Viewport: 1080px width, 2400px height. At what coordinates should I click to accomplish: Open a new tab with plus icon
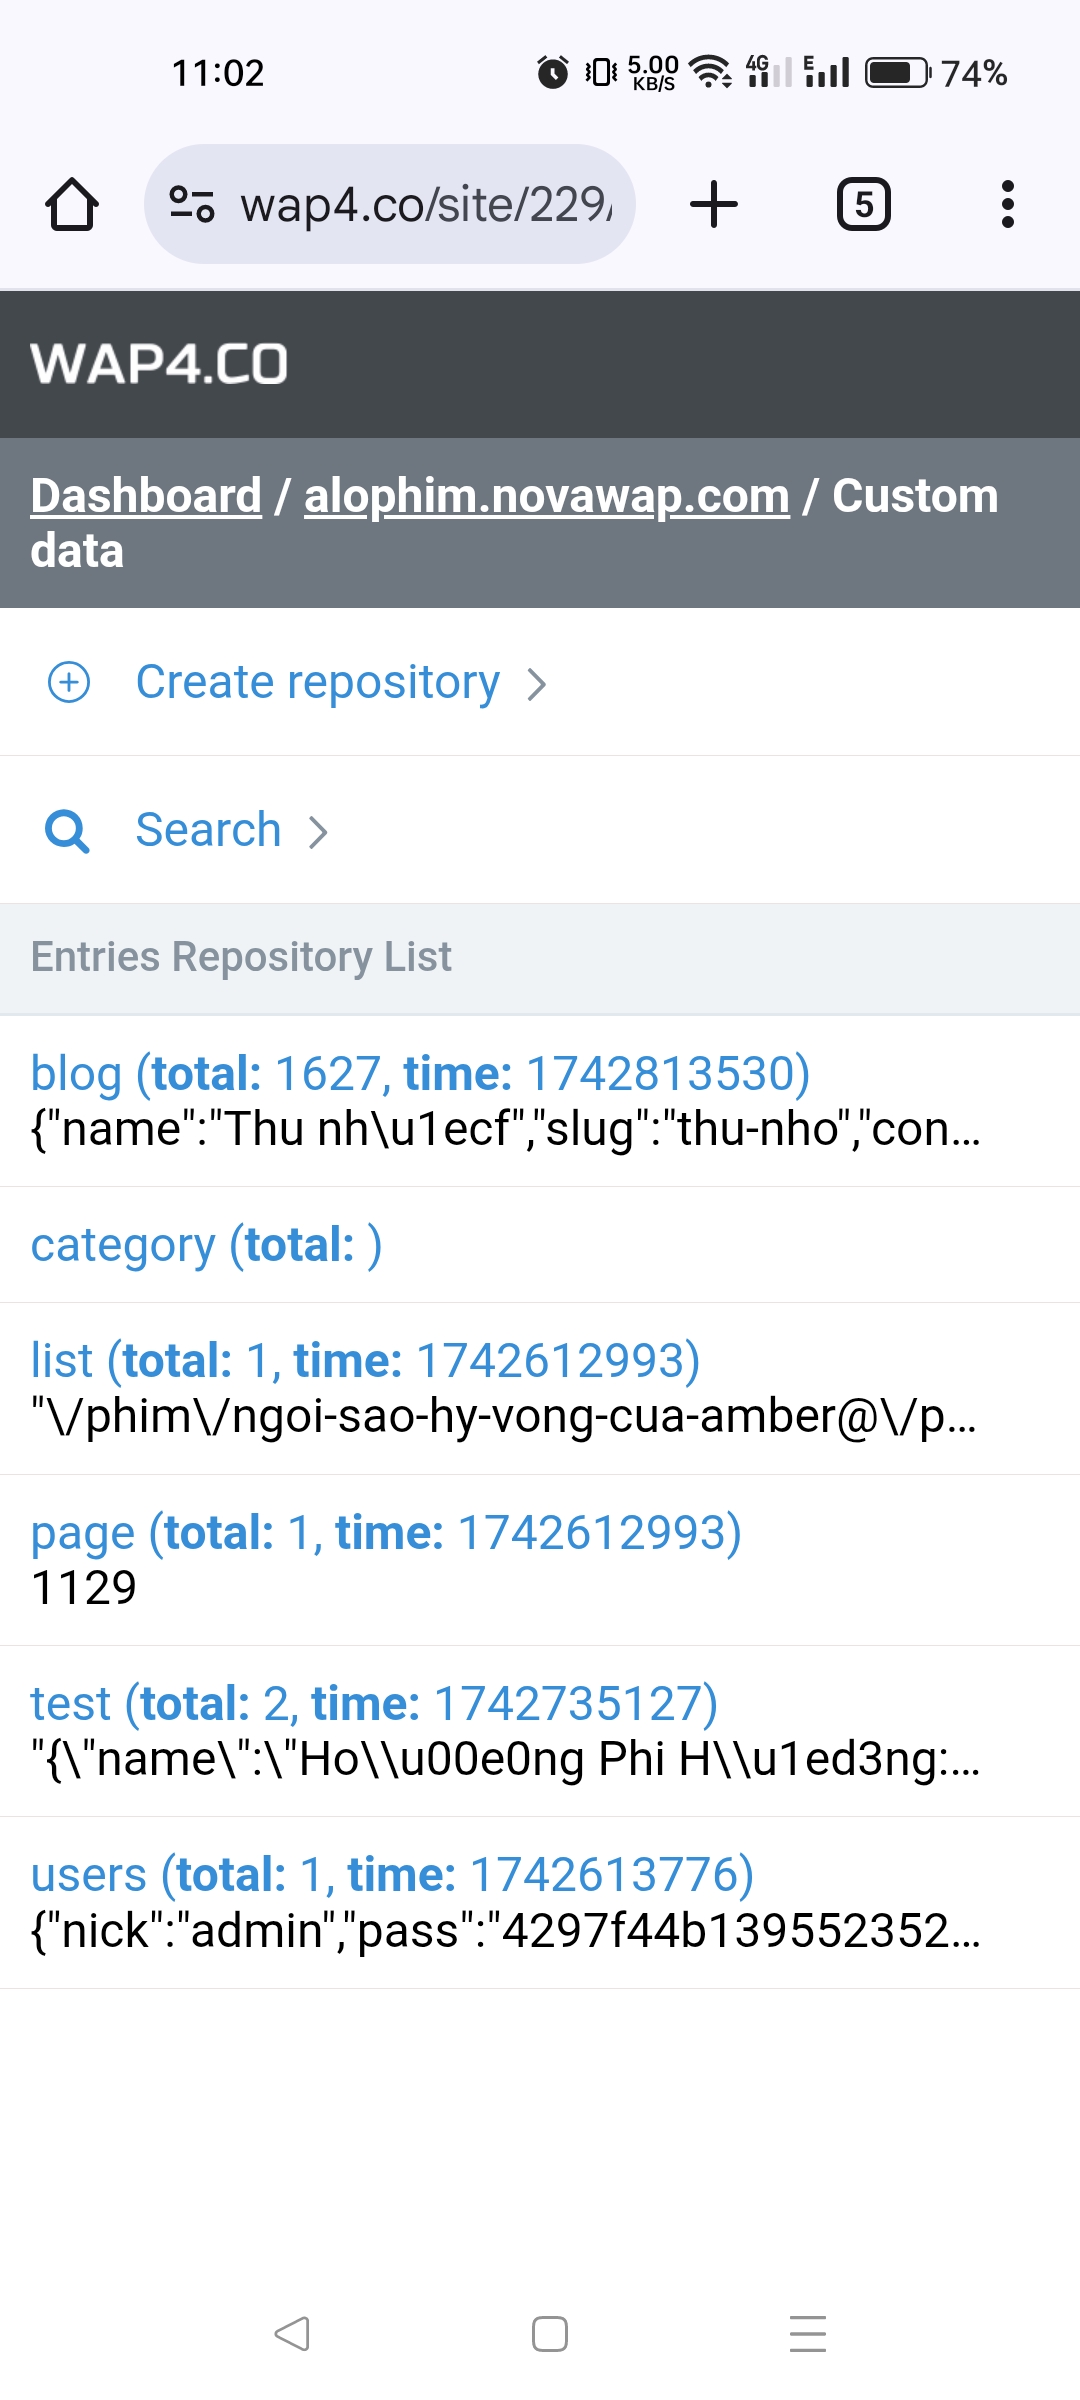click(714, 204)
